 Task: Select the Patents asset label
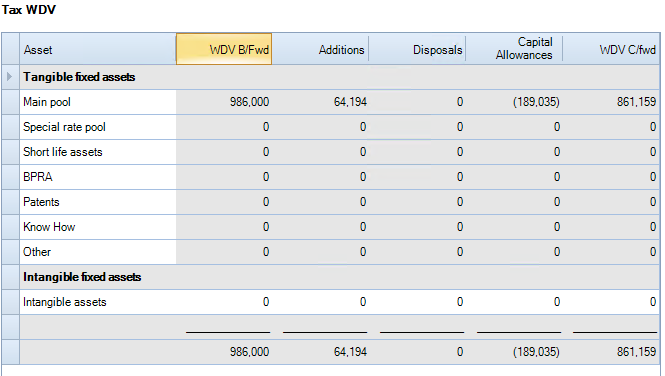tap(41, 202)
